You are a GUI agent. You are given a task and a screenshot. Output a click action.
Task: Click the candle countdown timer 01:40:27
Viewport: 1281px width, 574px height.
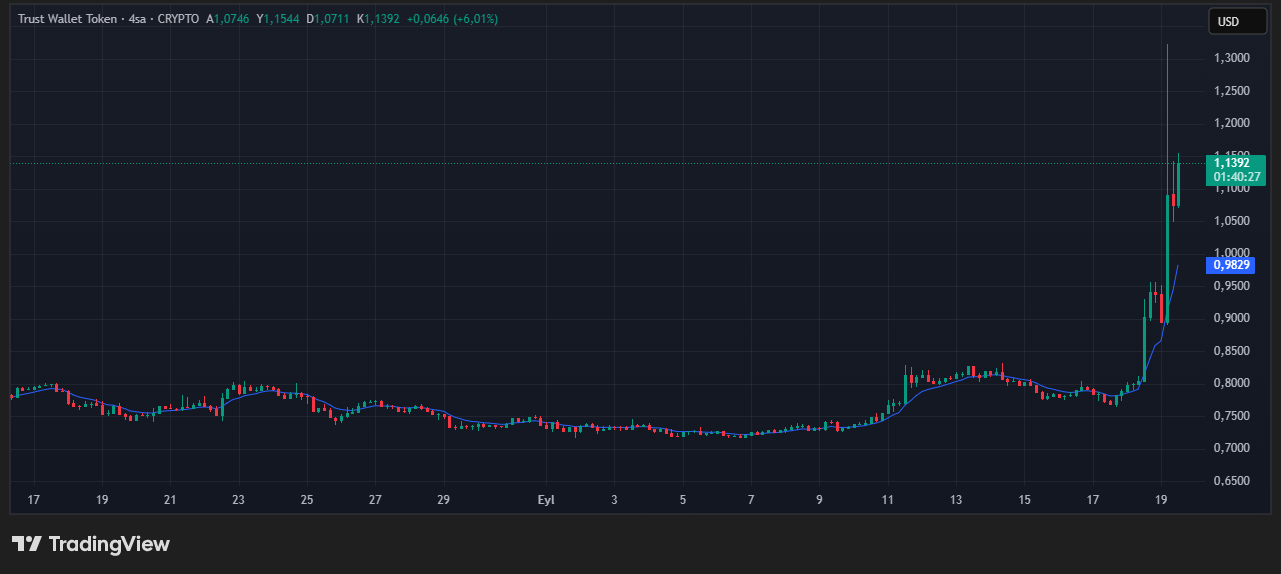[1237, 177]
